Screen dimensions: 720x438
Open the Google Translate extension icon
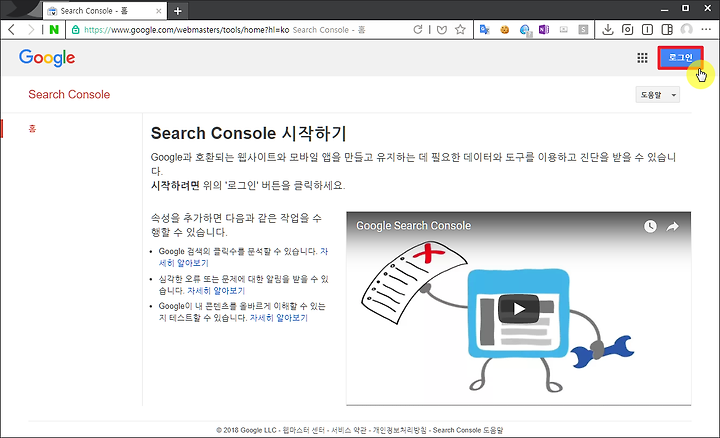(x=484, y=30)
